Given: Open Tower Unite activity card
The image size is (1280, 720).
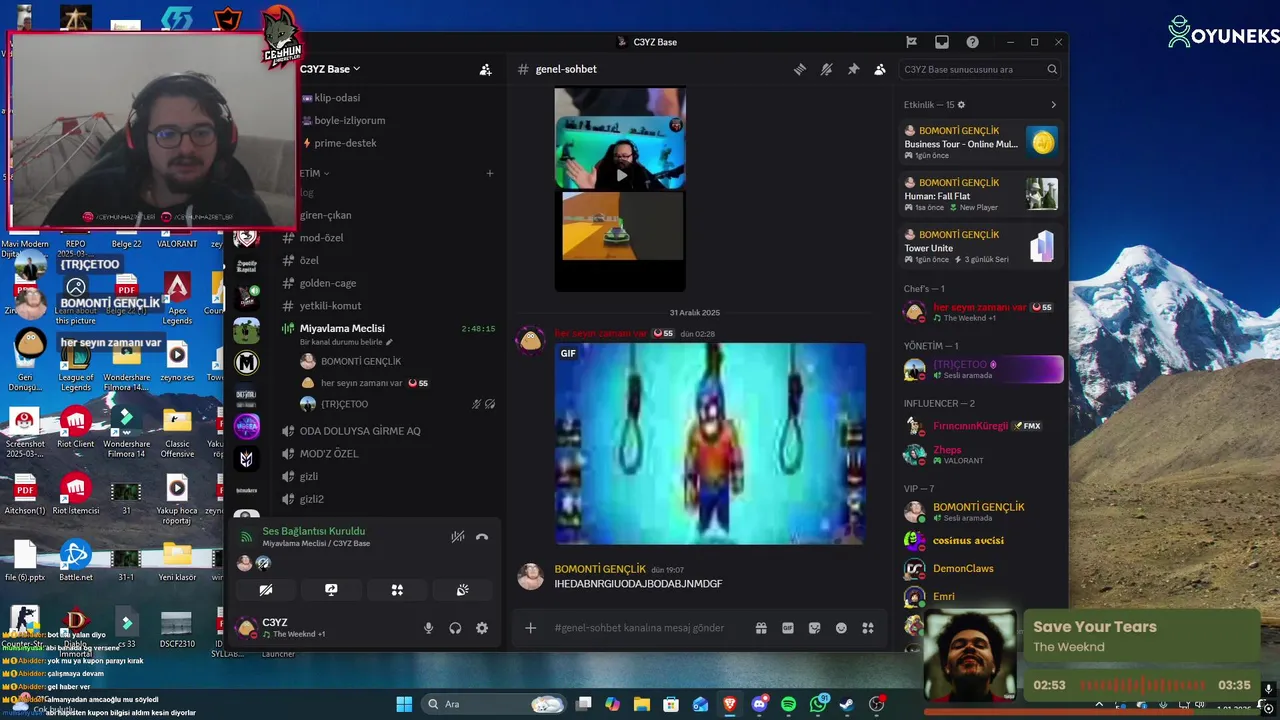Looking at the screenshot, I should coord(980,247).
